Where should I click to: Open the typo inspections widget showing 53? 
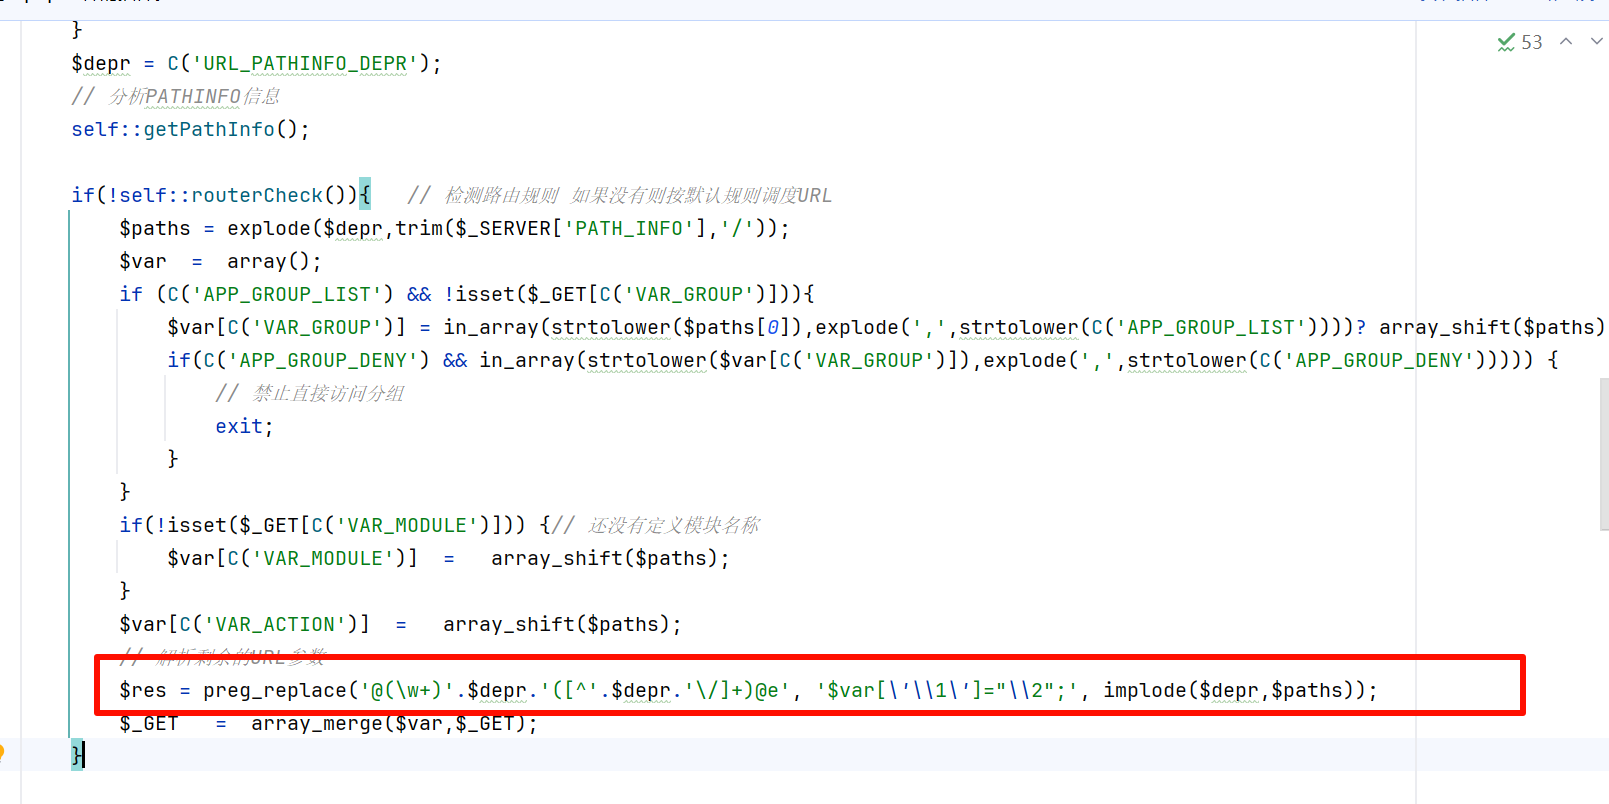click(1520, 42)
